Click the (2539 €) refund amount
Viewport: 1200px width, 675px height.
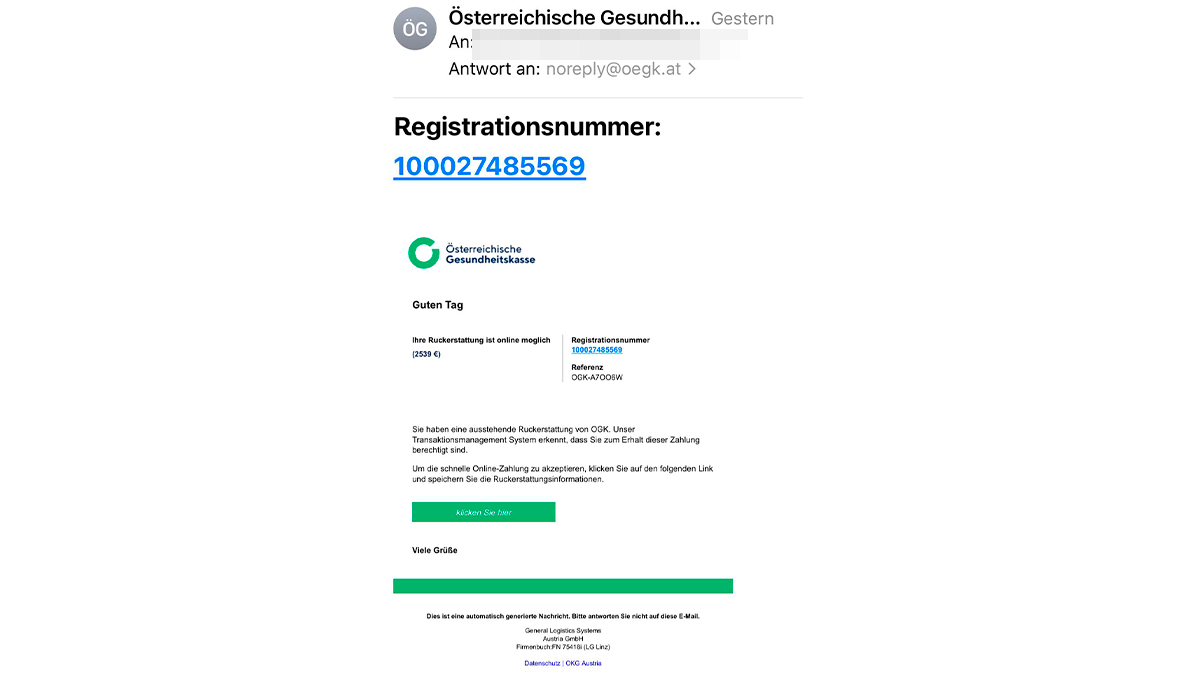[427, 354]
